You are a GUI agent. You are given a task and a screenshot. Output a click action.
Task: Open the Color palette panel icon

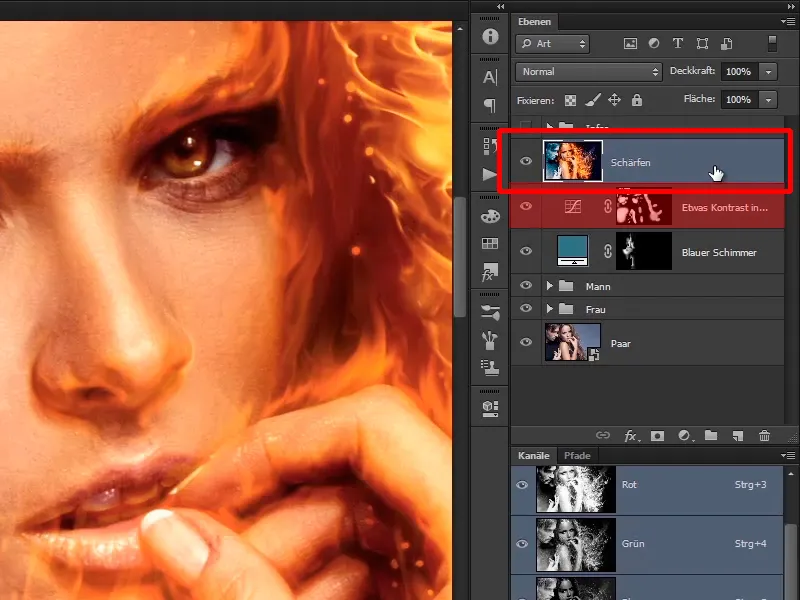[490, 216]
